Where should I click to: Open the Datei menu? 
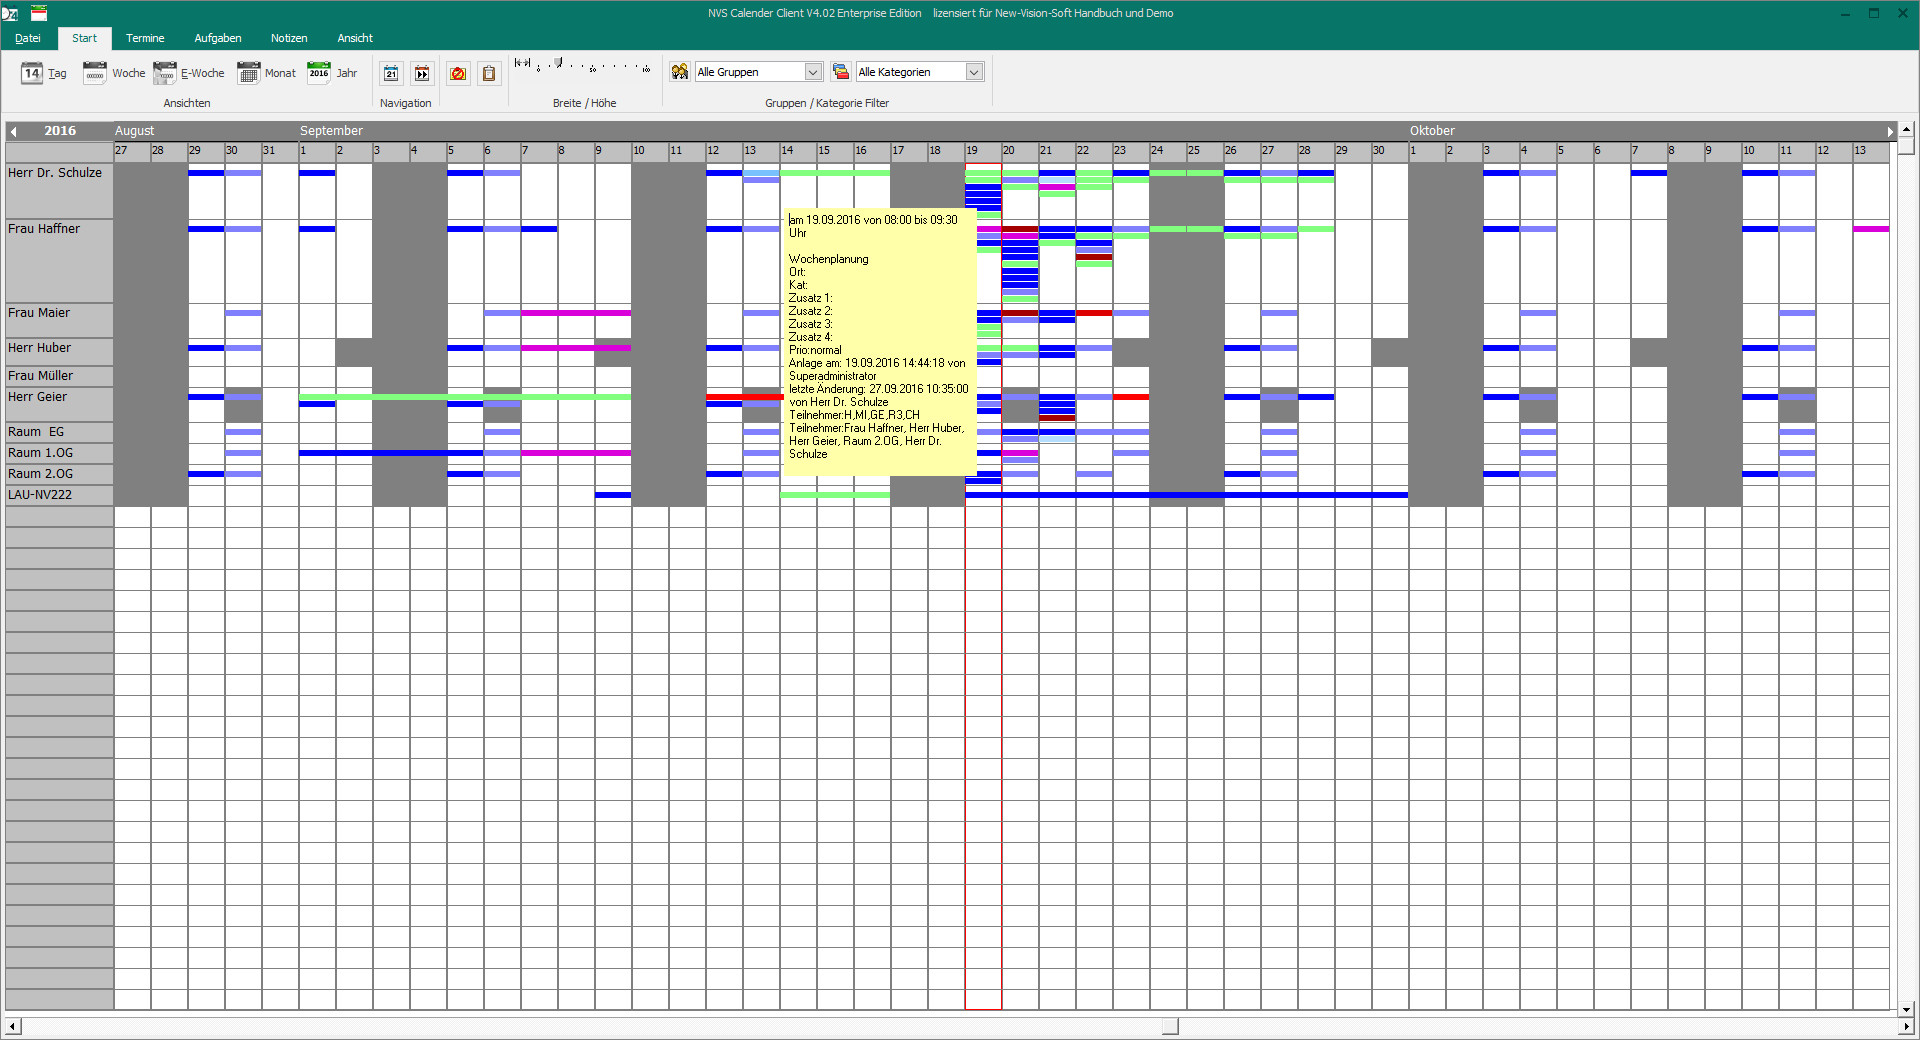(x=28, y=38)
